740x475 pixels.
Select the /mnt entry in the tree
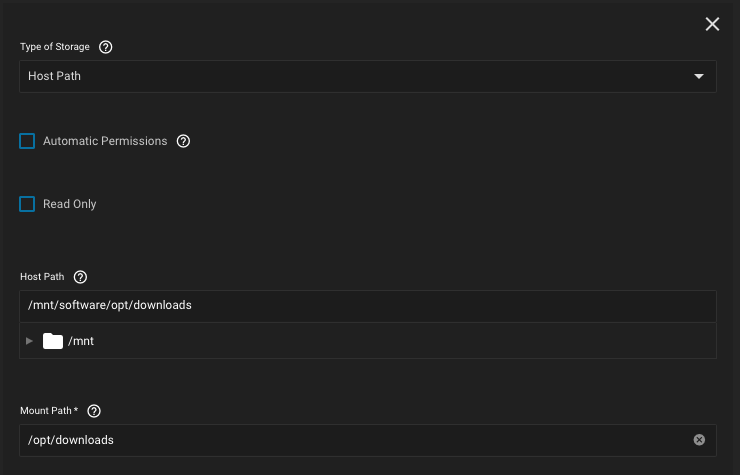click(81, 341)
